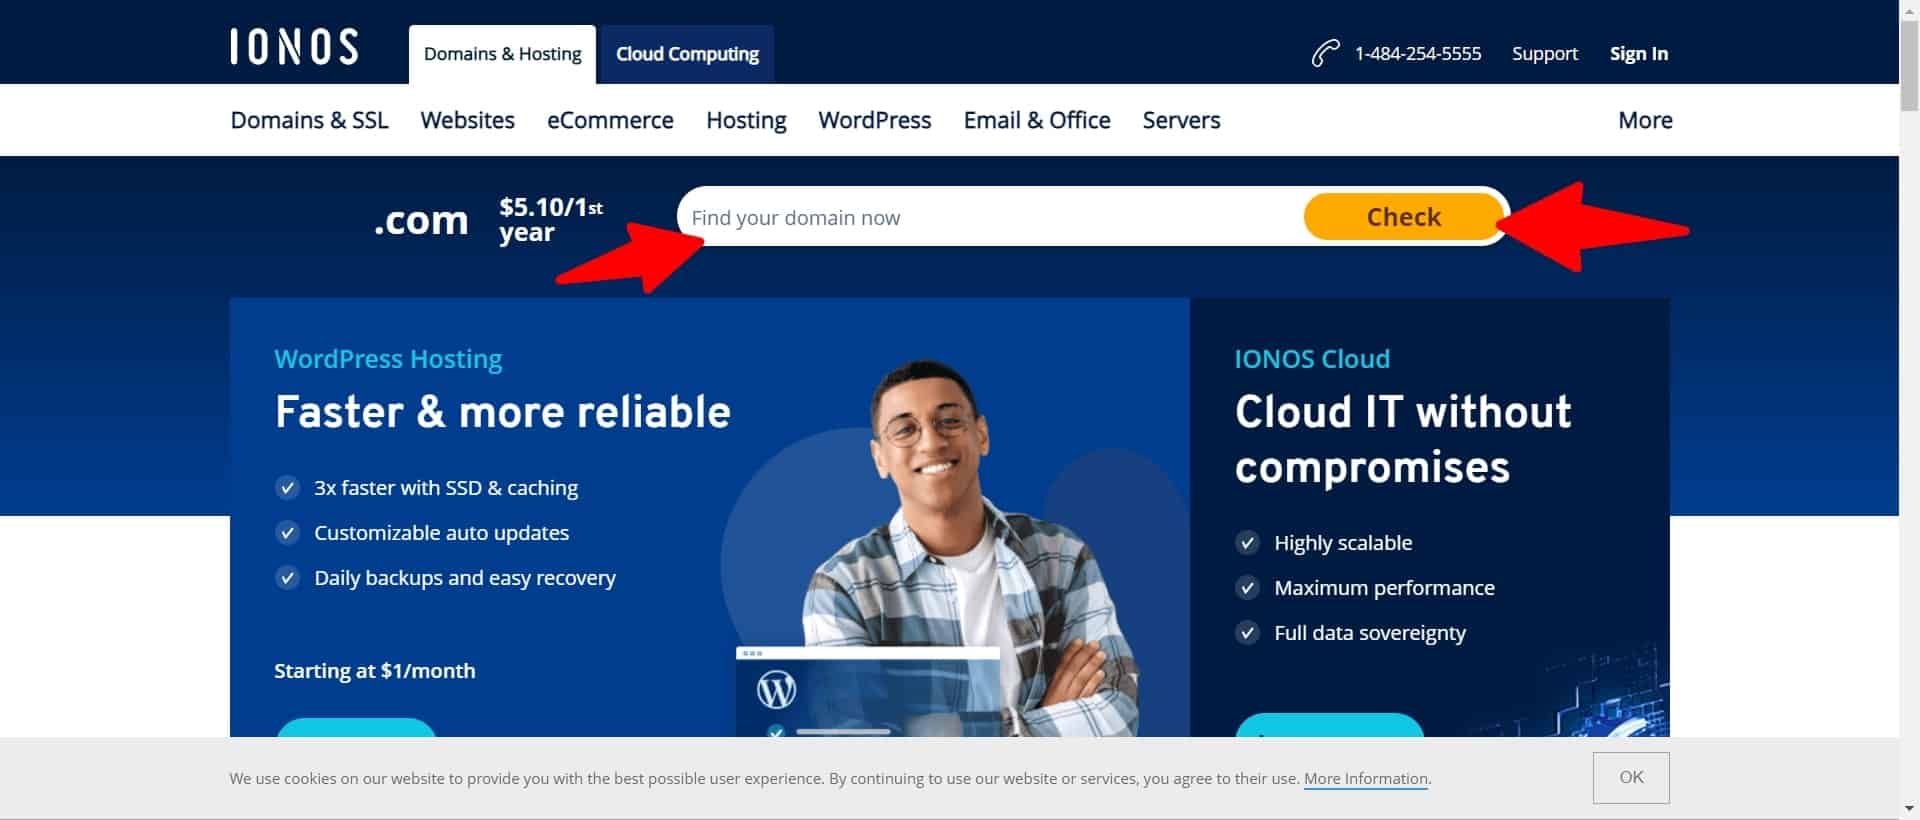Dismiss cookie notice with OK button
The width and height of the screenshot is (1920, 820).
click(1631, 777)
